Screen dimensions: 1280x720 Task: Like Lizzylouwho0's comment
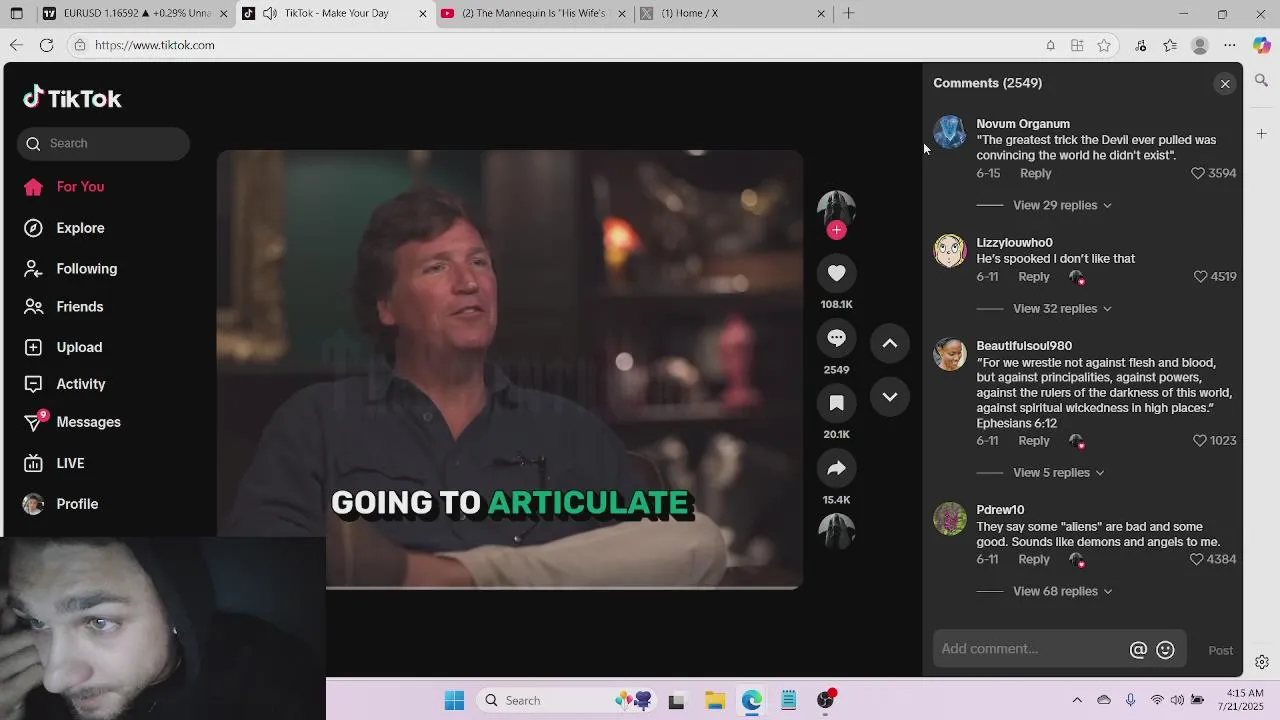click(x=1201, y=277)
